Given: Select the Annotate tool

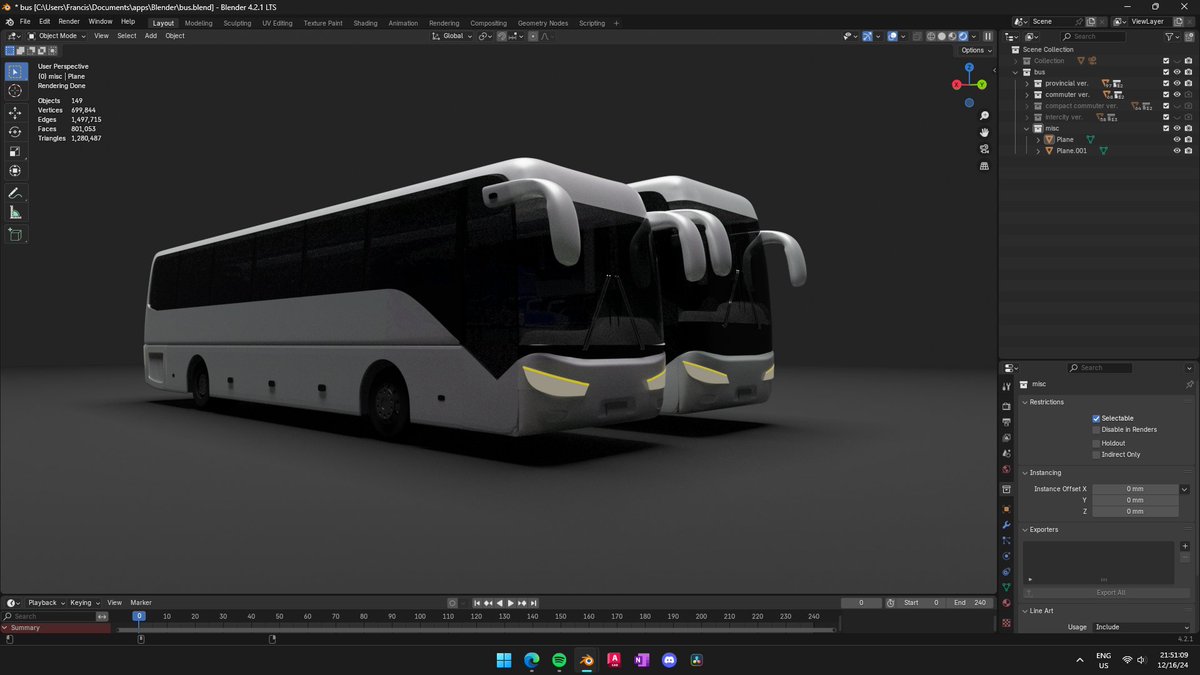Looking at the screenshot, I should pos(15,193).
